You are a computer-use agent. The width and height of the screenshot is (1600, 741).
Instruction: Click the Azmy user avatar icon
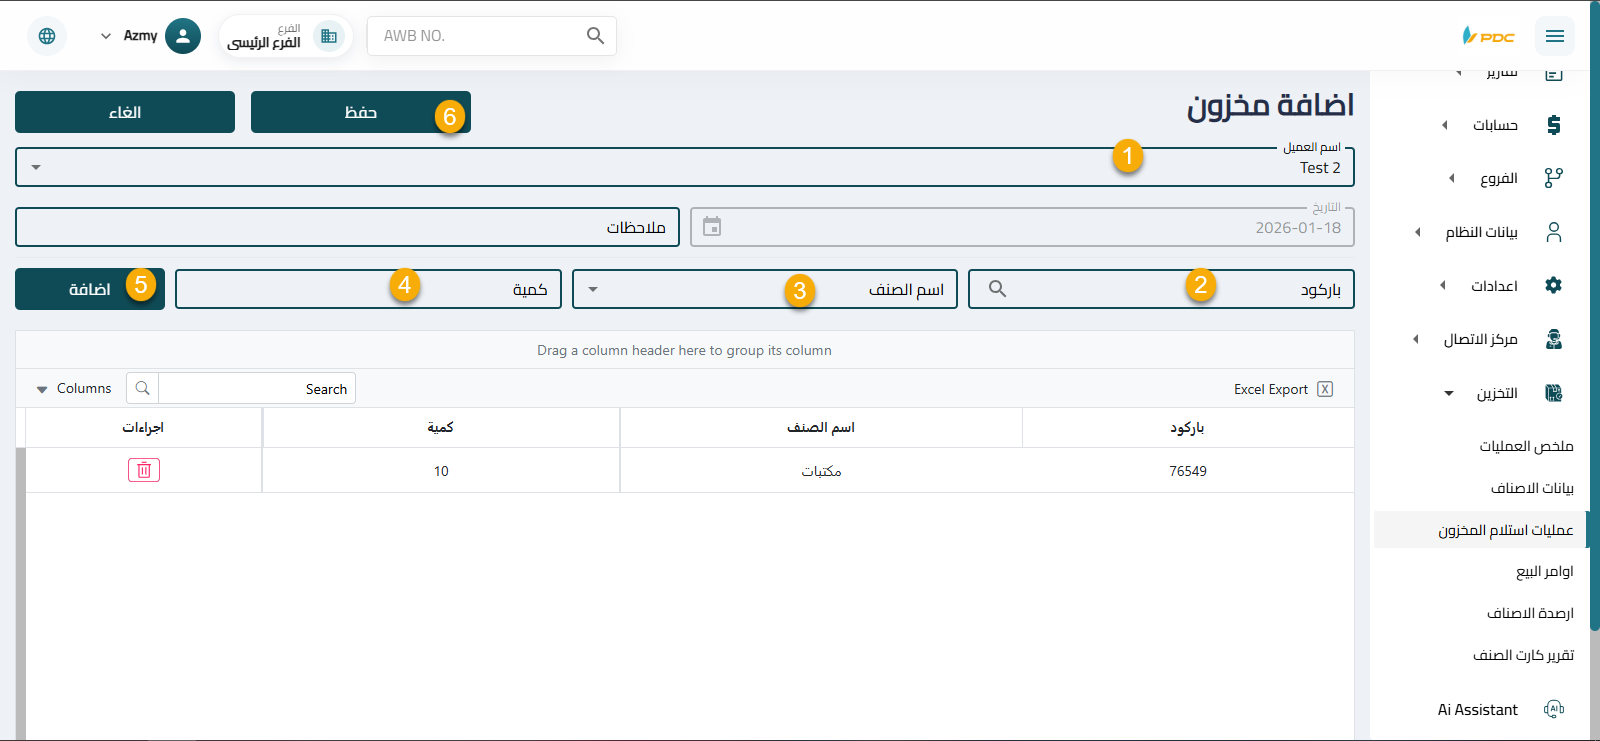[182, 36]
